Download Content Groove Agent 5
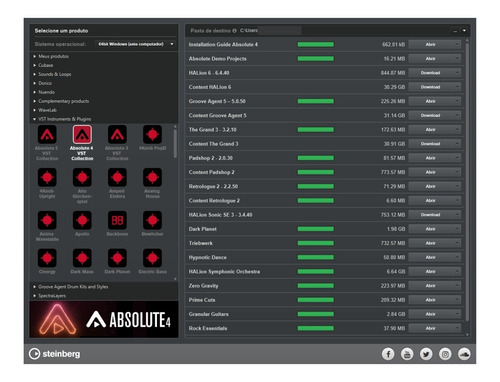 click(x=431, y=115)
